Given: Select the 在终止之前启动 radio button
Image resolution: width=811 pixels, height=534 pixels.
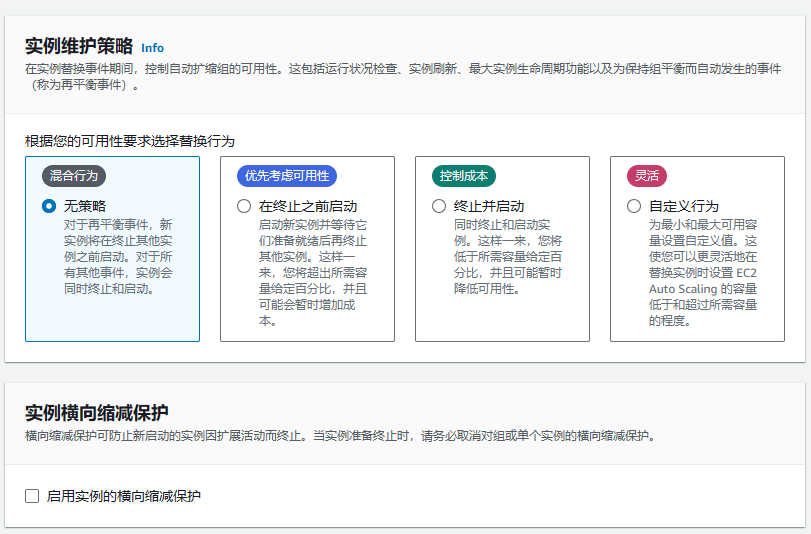Looking at the screenshot, I should click(244, 206).
